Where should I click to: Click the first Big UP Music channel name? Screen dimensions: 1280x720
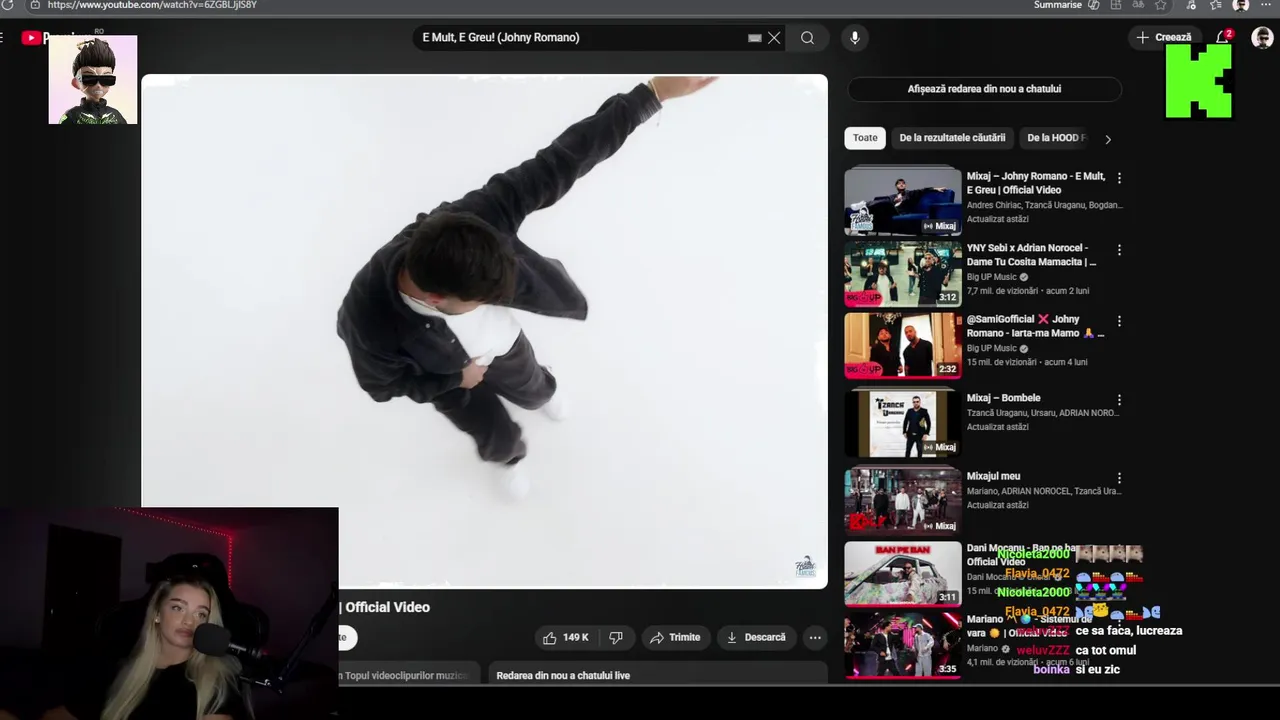[x=991, y=277]
